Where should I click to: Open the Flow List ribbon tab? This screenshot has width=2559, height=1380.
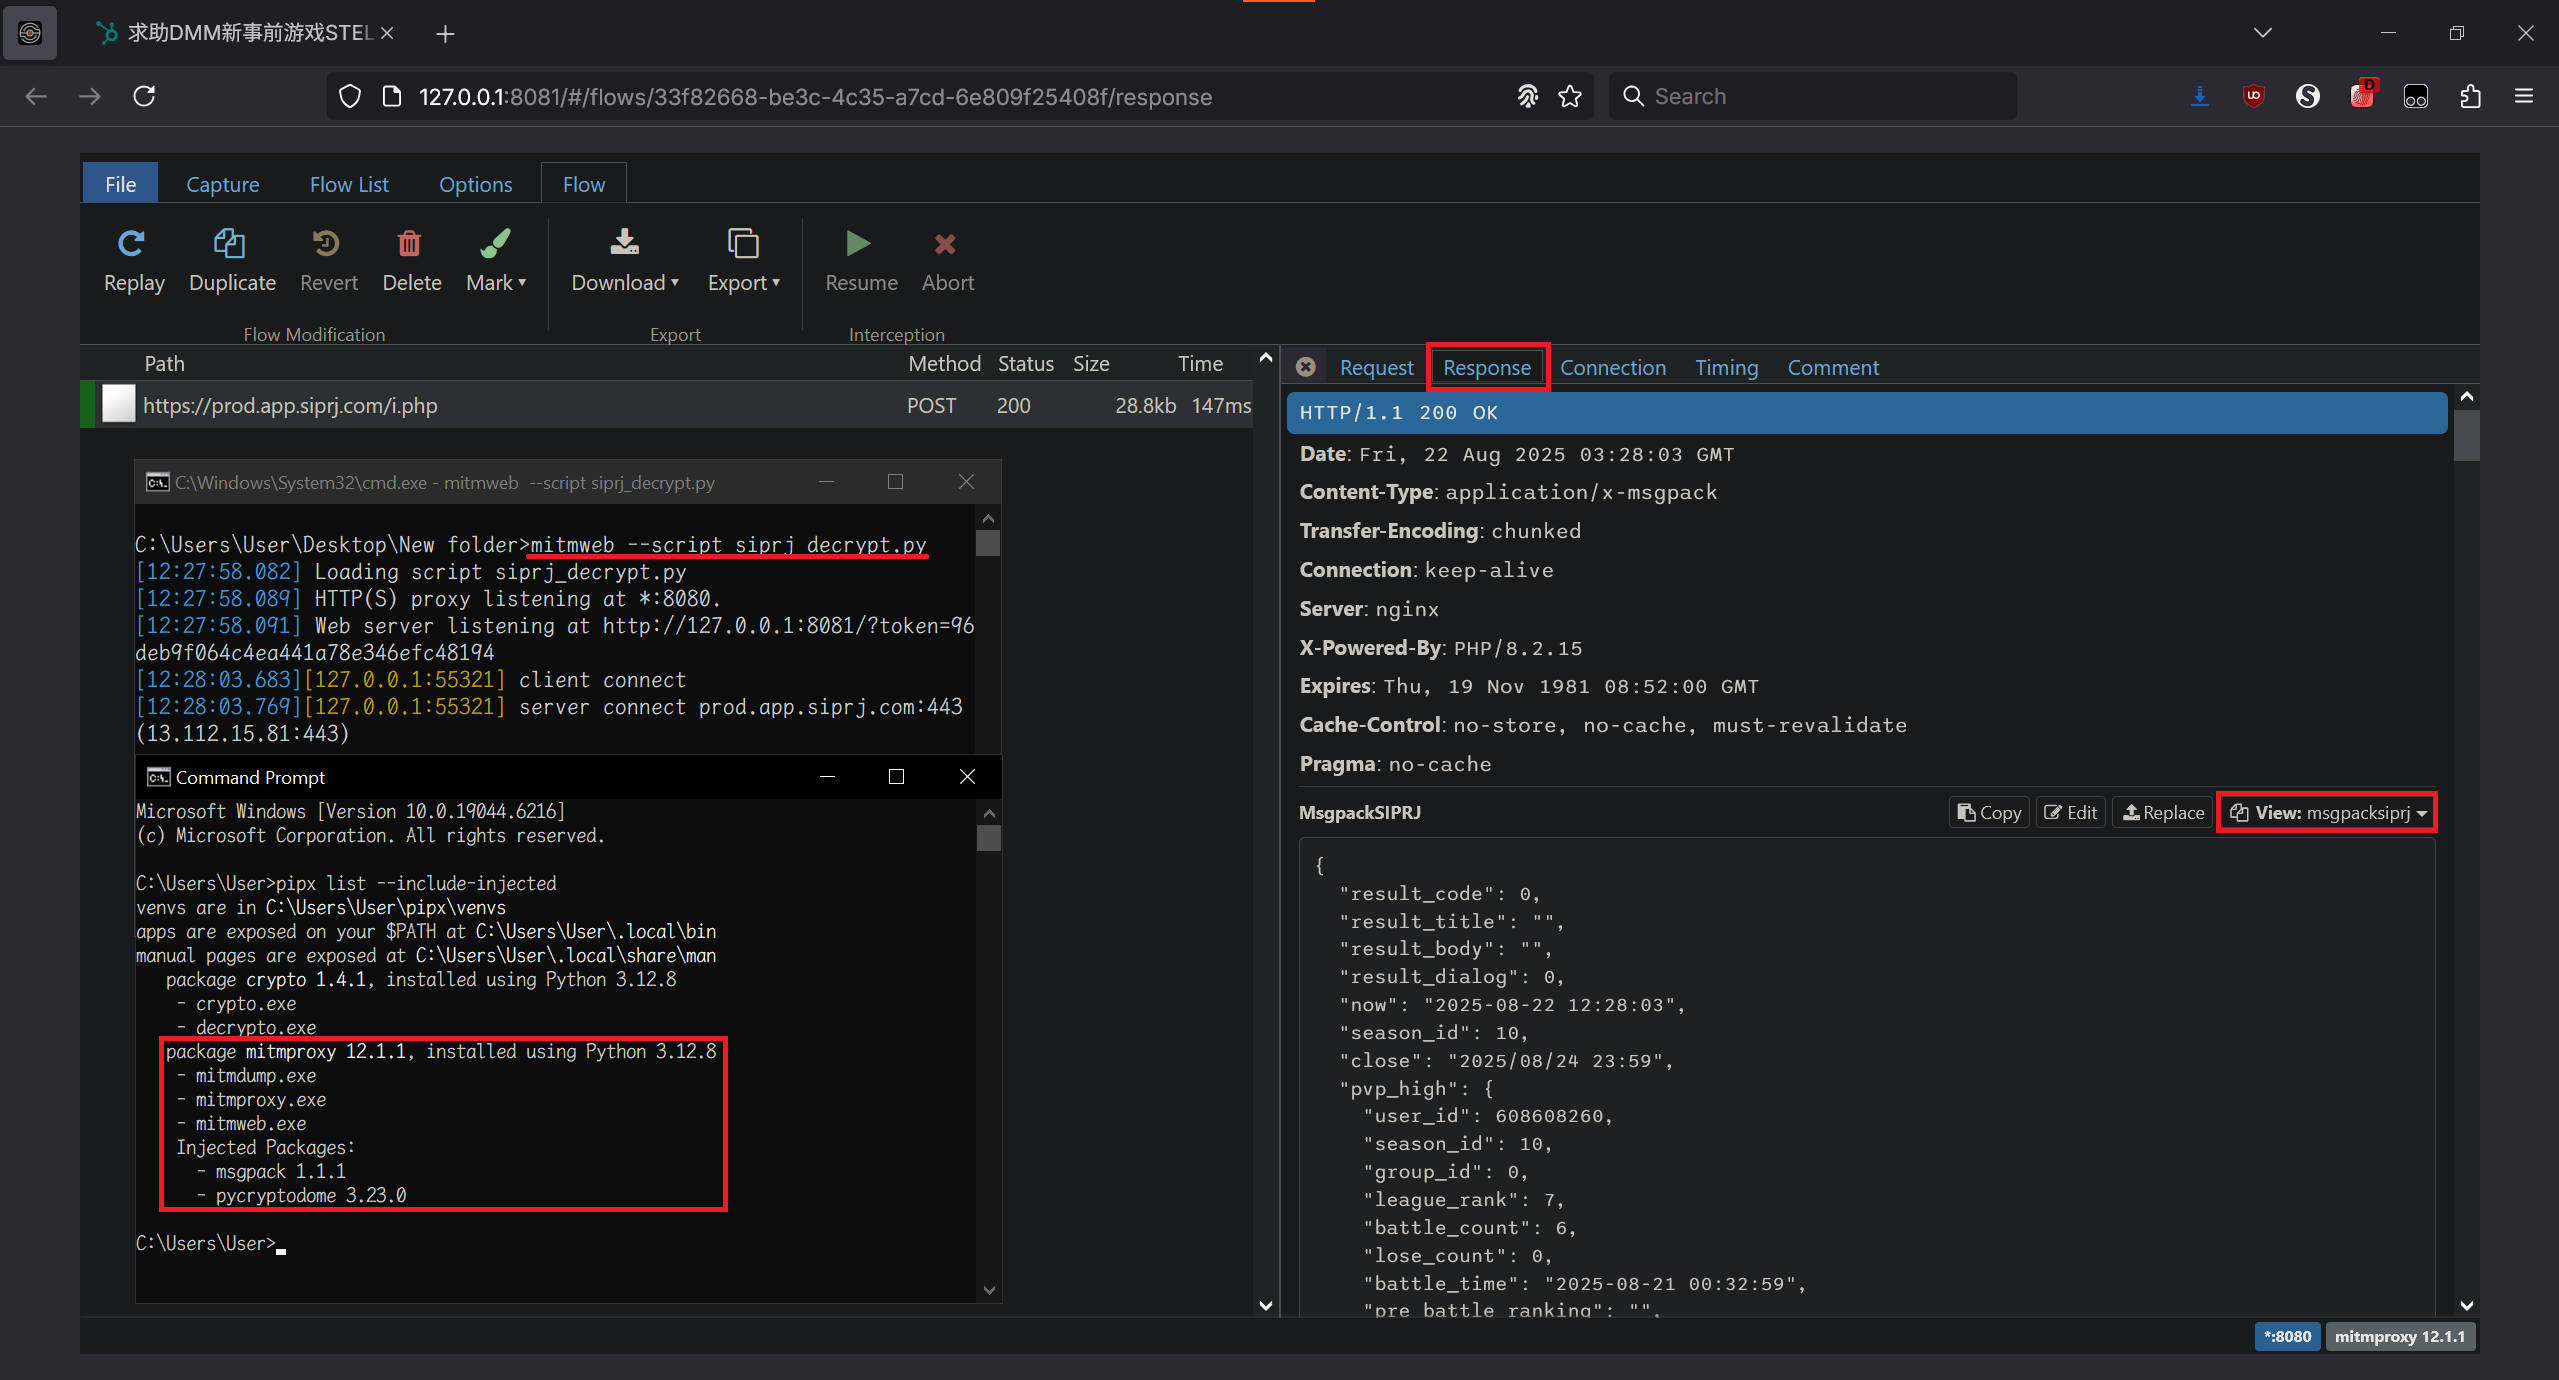click(x=348, y=185)
